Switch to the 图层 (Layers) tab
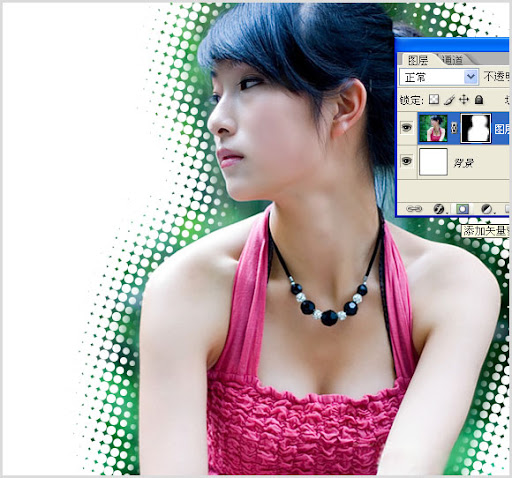The image size is (512, 478). click(418, 60)
